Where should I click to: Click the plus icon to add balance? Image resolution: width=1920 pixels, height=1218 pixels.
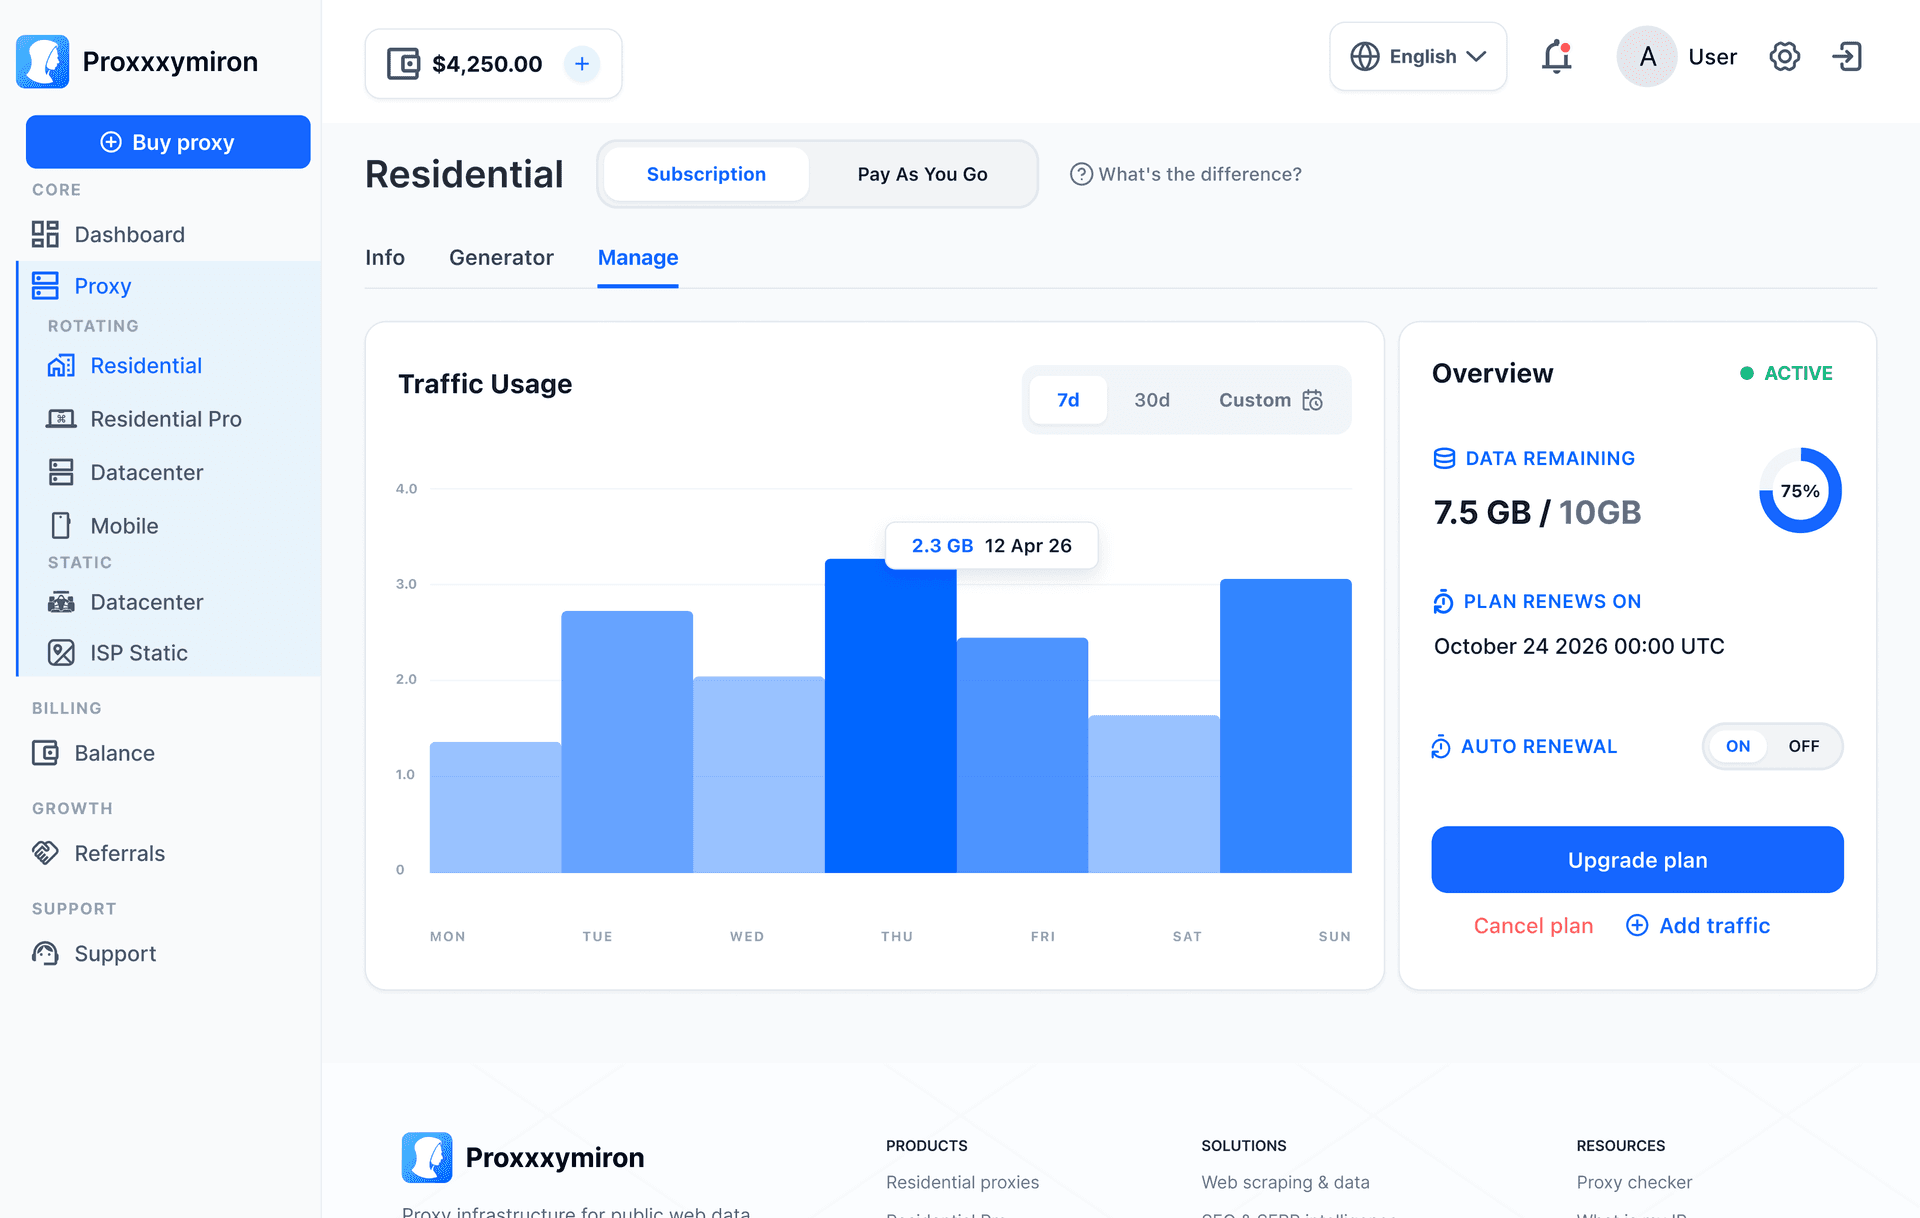point(582,64)
